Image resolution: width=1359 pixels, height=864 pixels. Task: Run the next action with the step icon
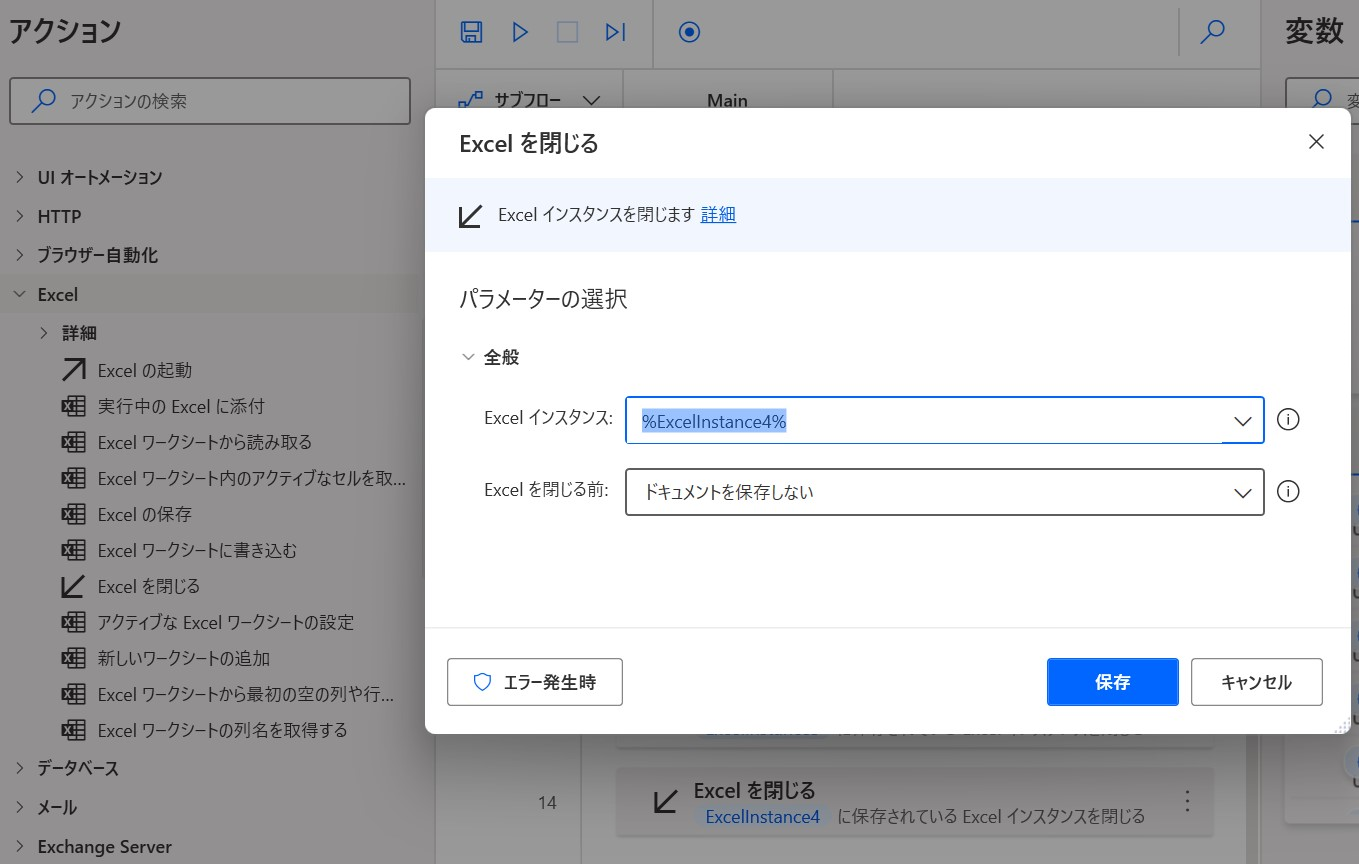click(x=615, y=31)
